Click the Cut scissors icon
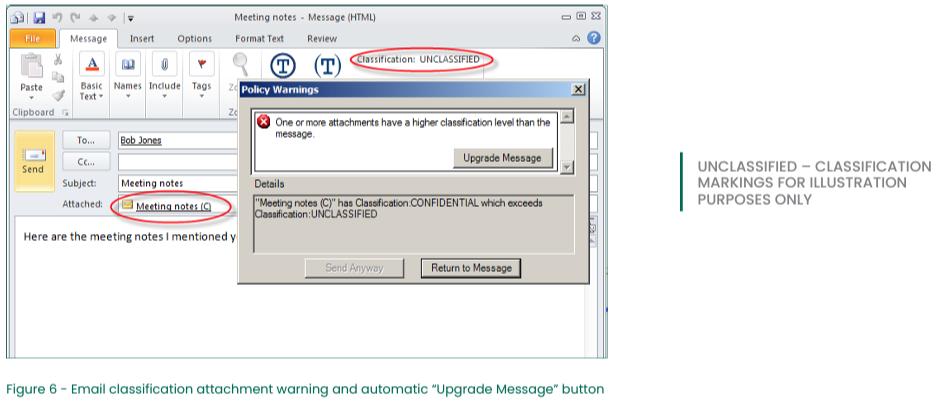This screenshot has width=939, height=406. [x=58, y=59]
